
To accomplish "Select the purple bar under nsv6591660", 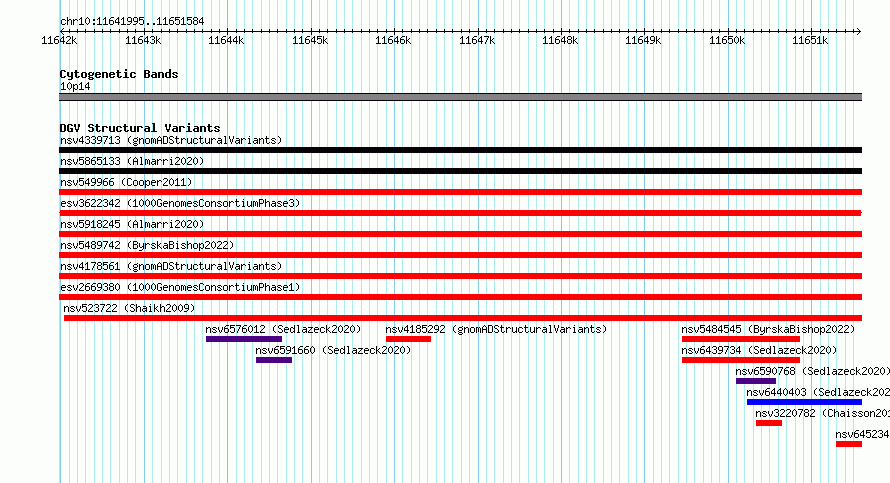I will click(274, 360).
